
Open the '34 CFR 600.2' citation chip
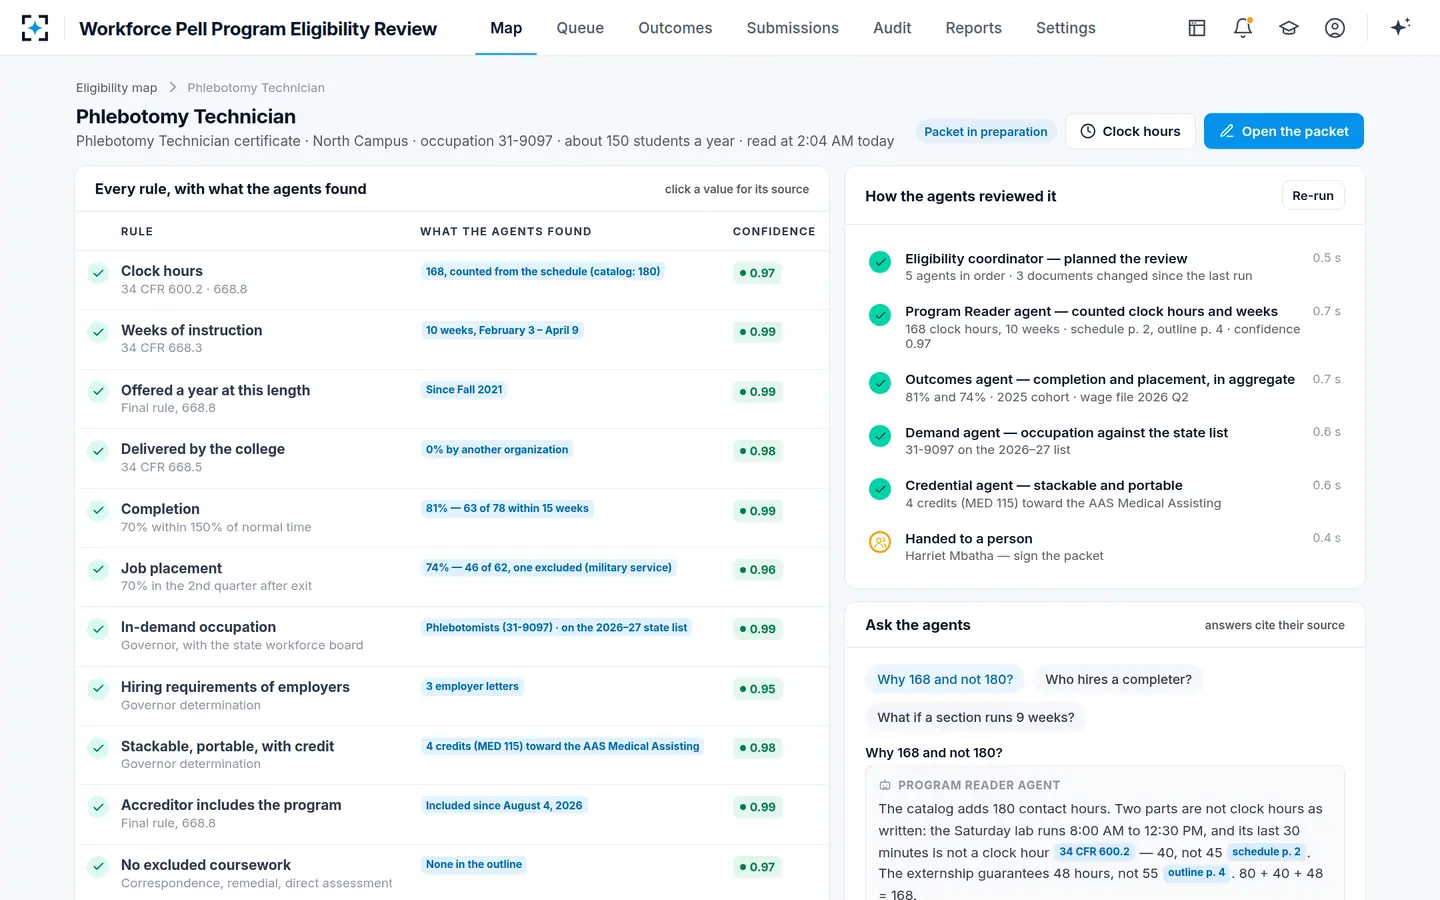(x=1094, y=852)
